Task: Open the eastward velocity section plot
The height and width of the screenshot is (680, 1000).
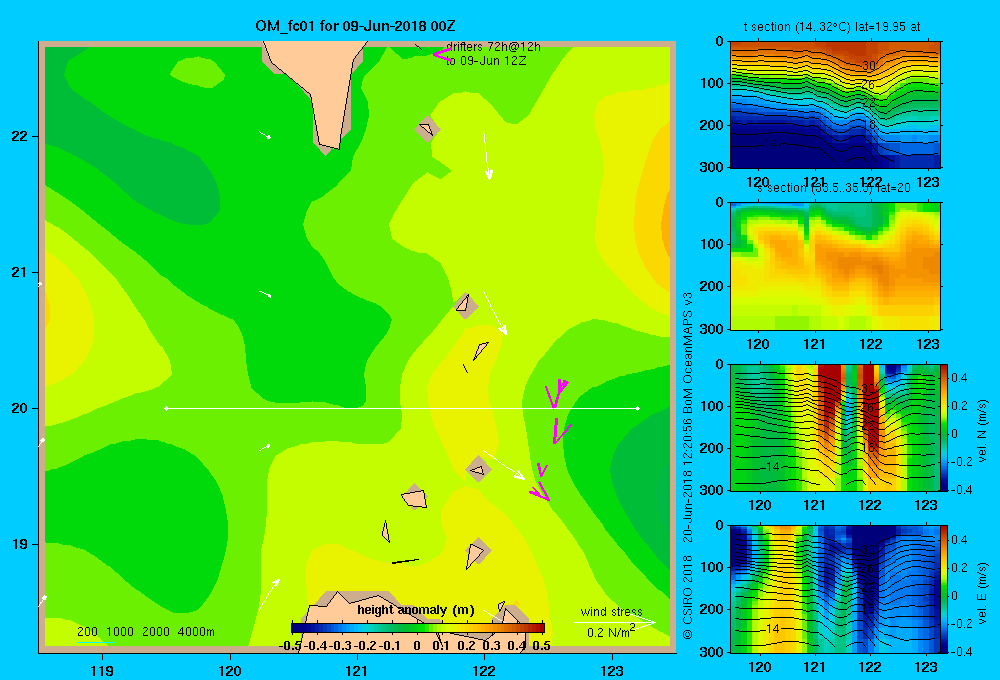Action: (835, 589)
